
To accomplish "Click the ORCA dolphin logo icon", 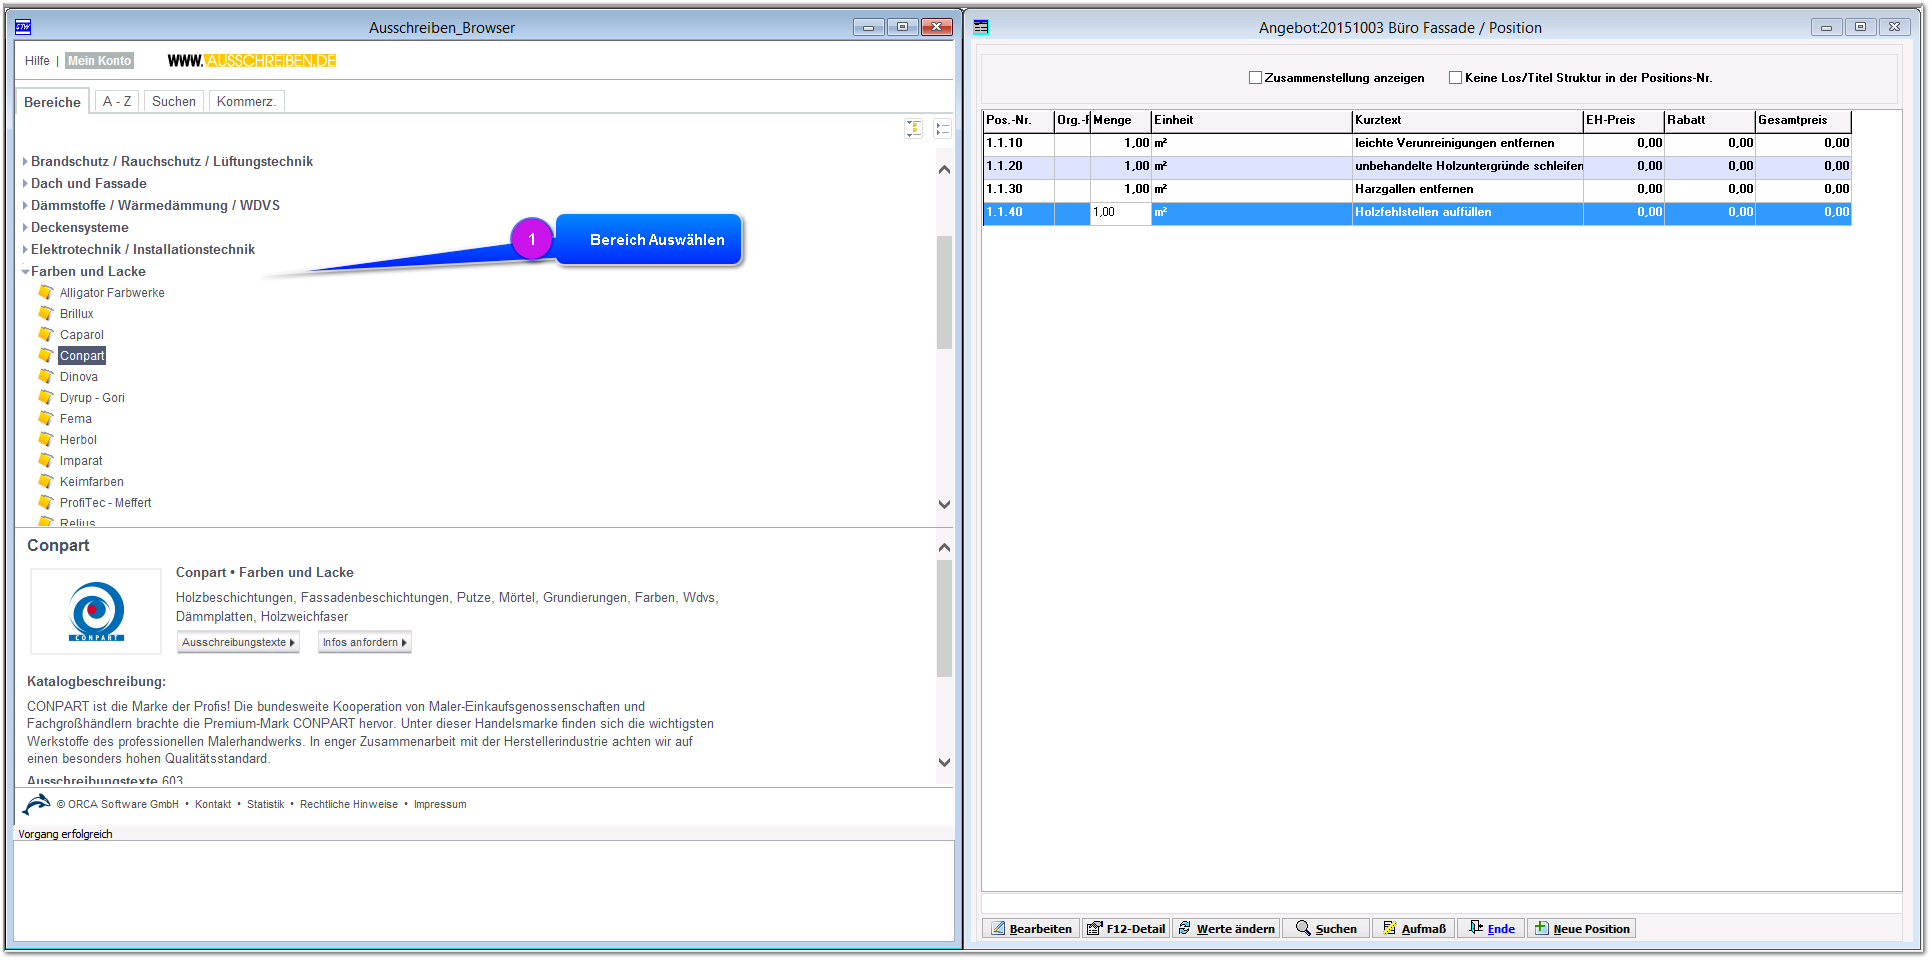I will coord(36,804).
